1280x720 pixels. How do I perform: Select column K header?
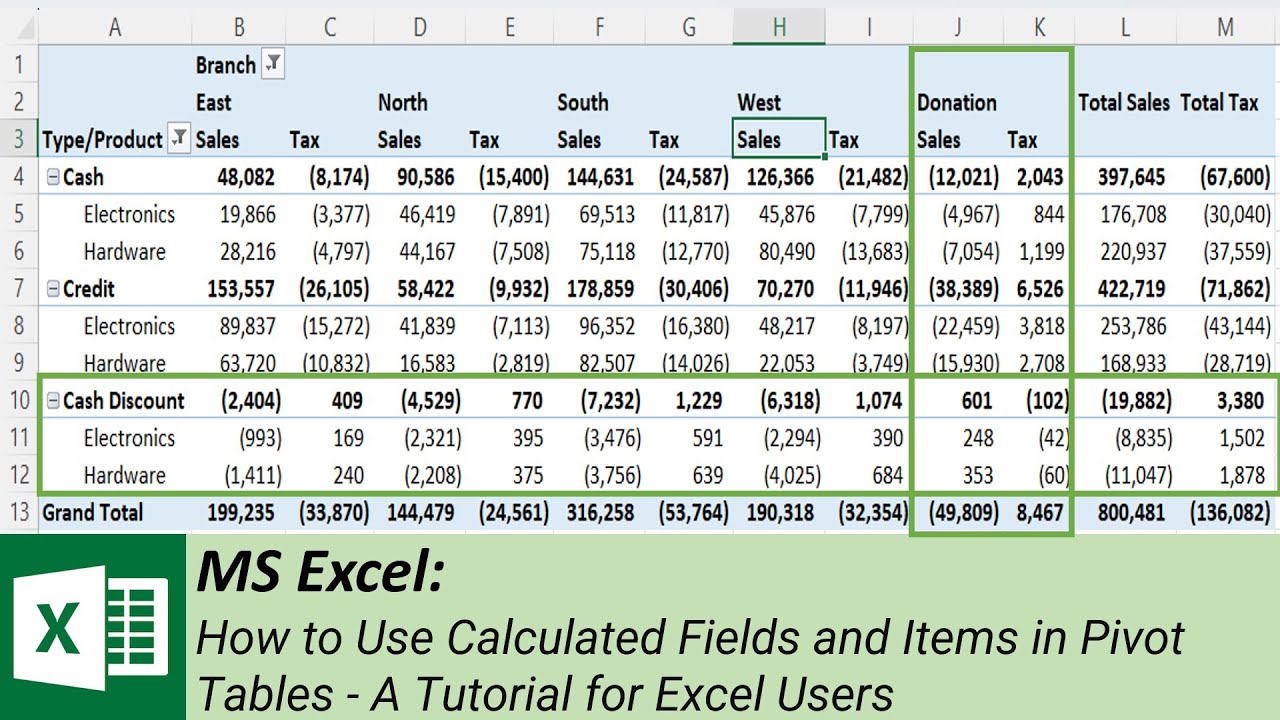1039,28
